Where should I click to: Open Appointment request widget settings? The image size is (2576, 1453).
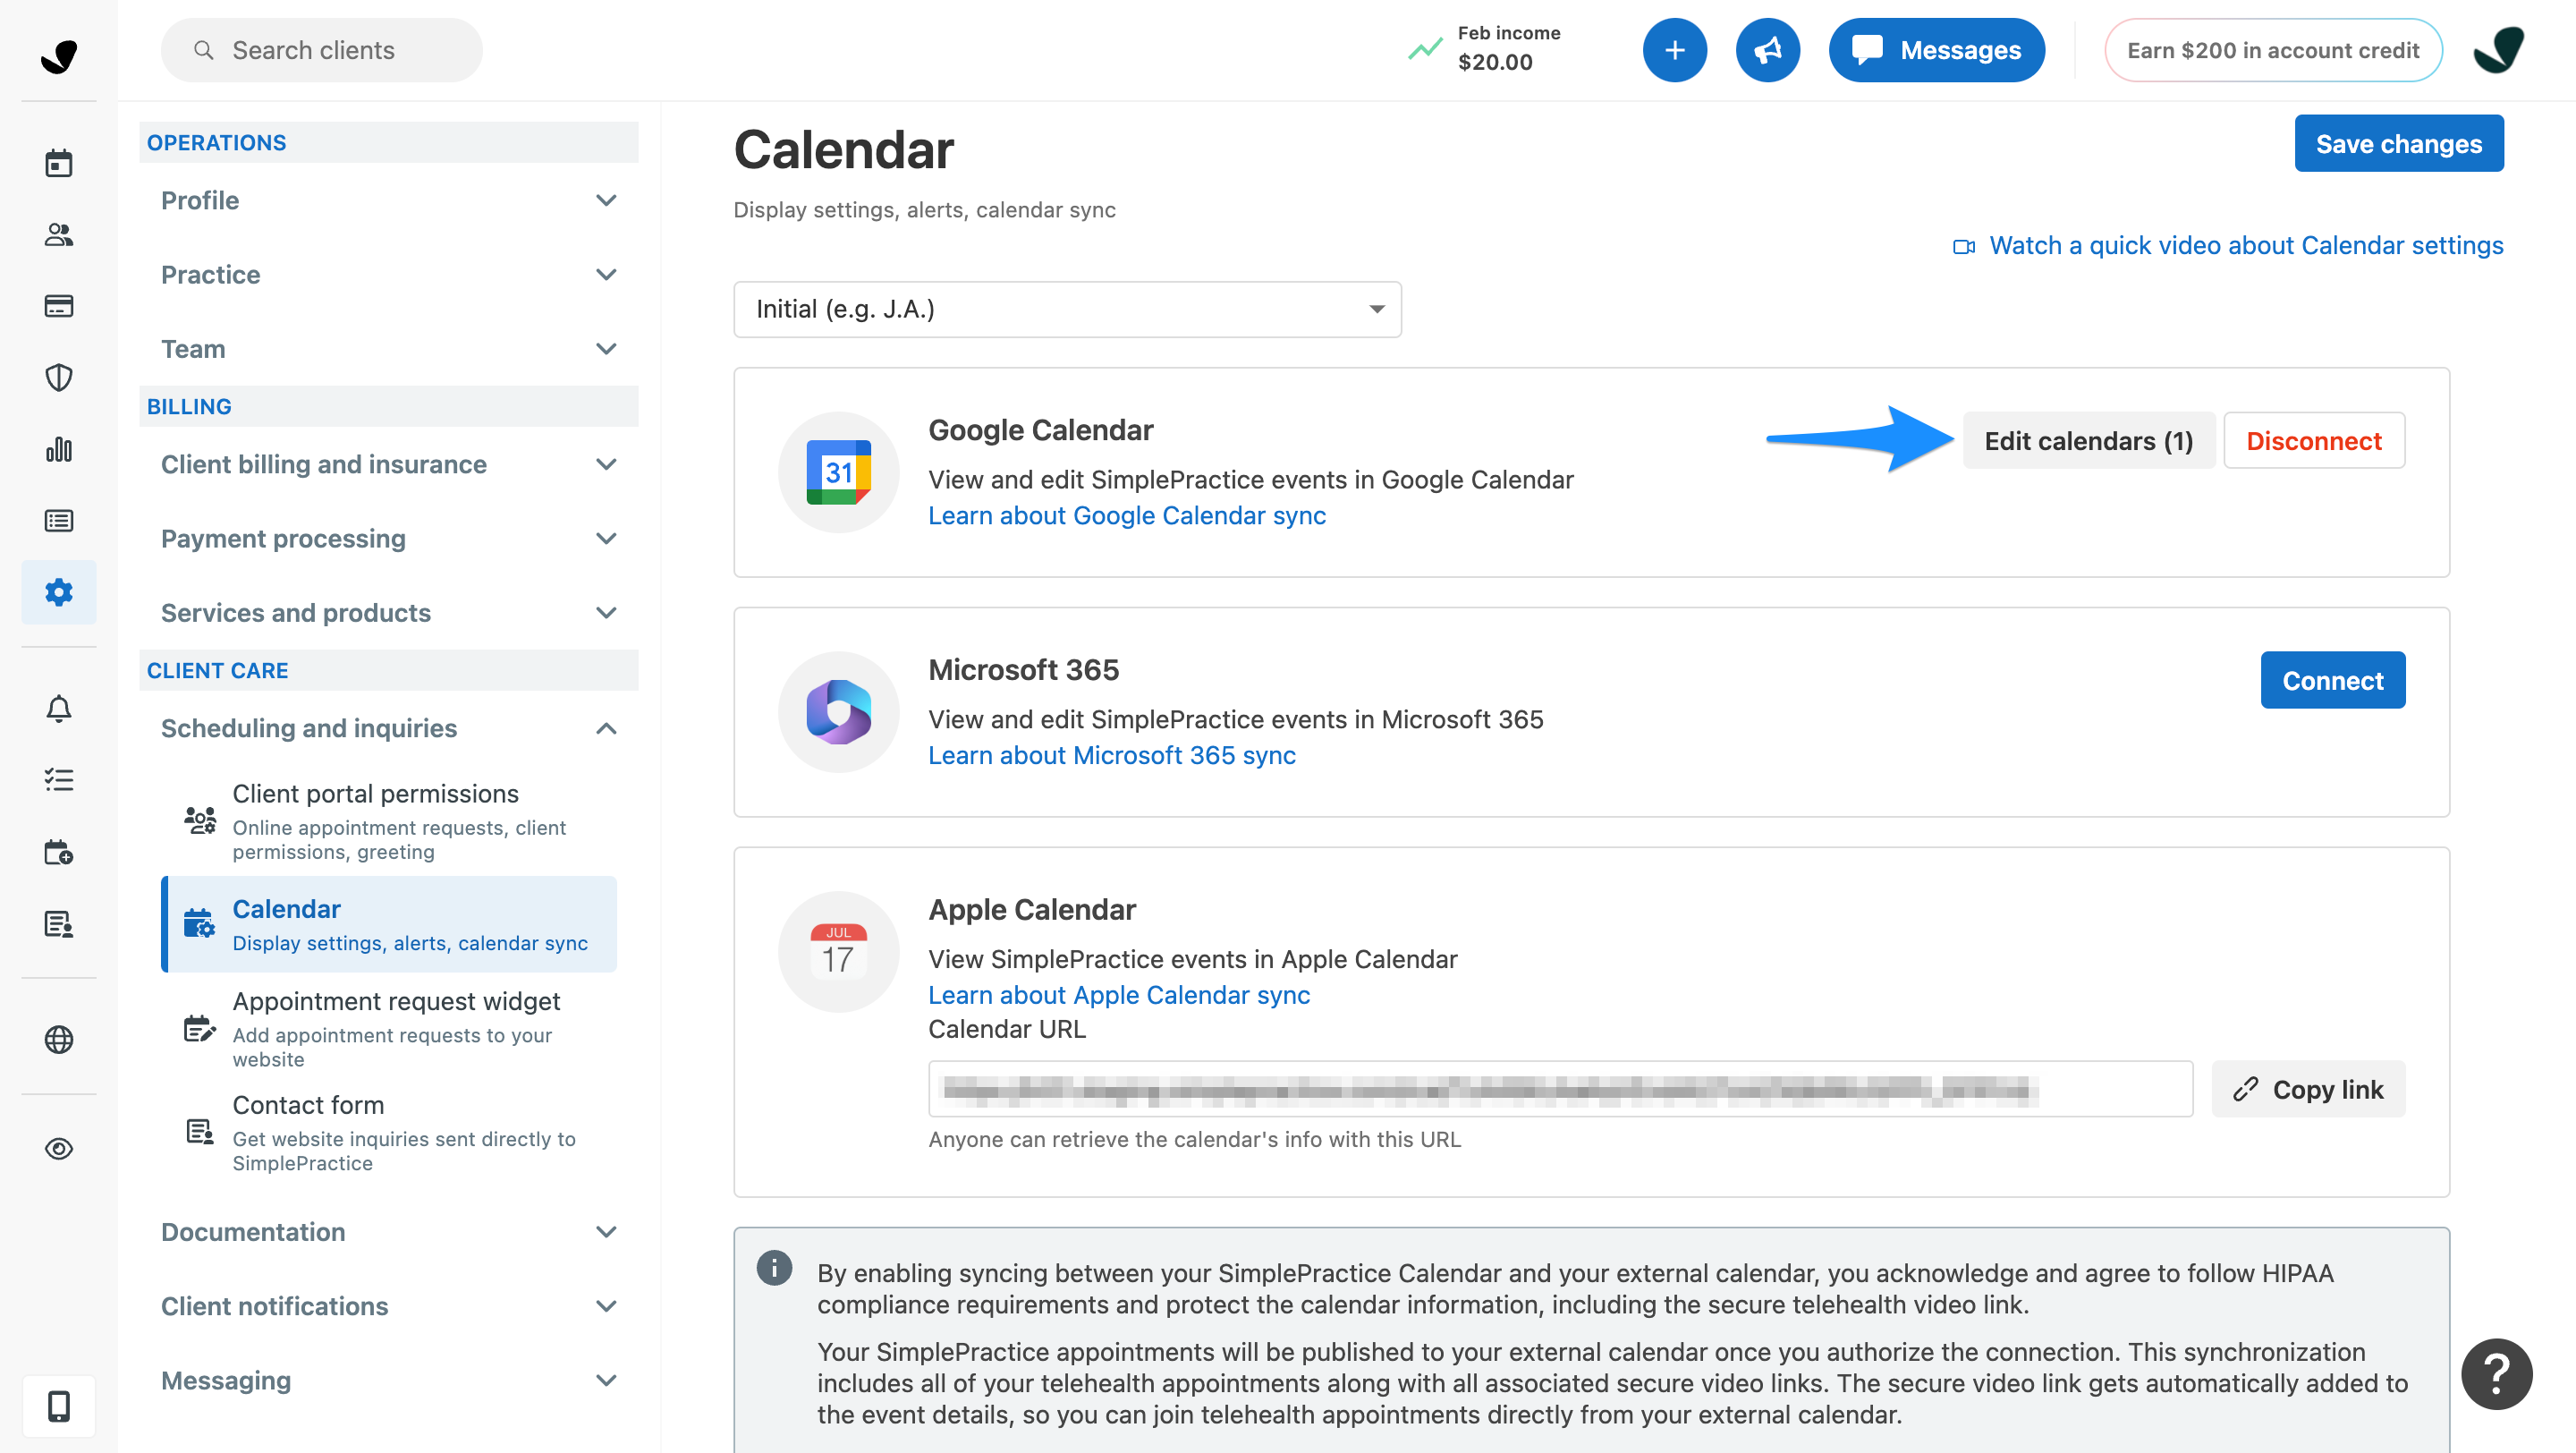click(388, 1028)
